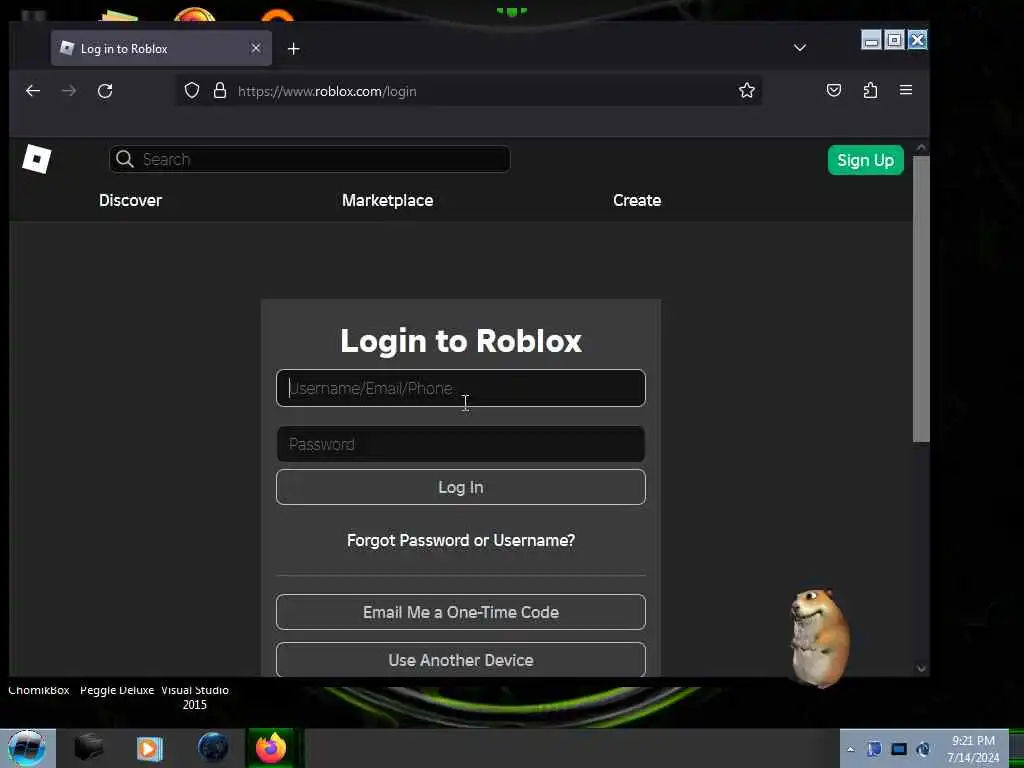Open the tracking protection shield icon
Screen dimensions: 1024x768
191,91
